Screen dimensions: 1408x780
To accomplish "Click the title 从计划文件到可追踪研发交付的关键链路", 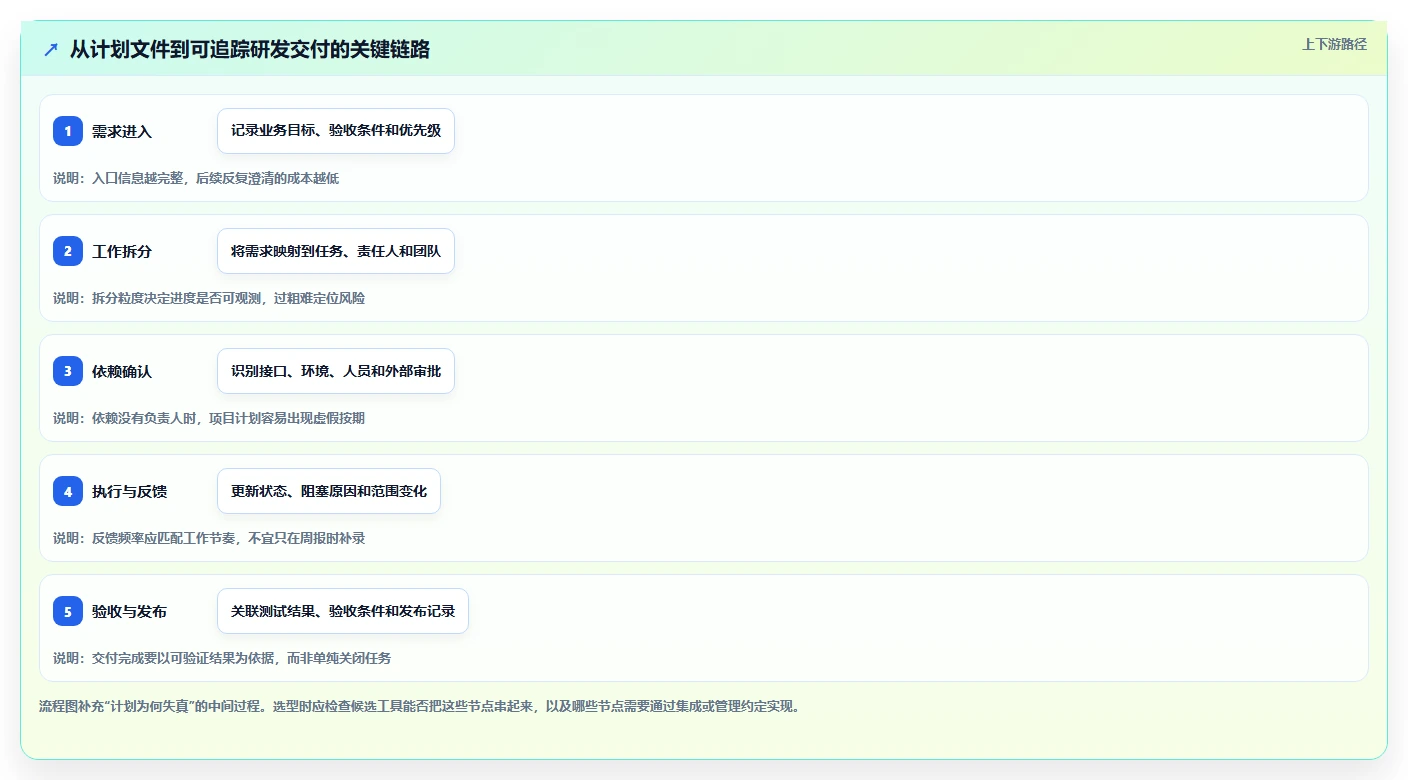I will click(250, 50).
